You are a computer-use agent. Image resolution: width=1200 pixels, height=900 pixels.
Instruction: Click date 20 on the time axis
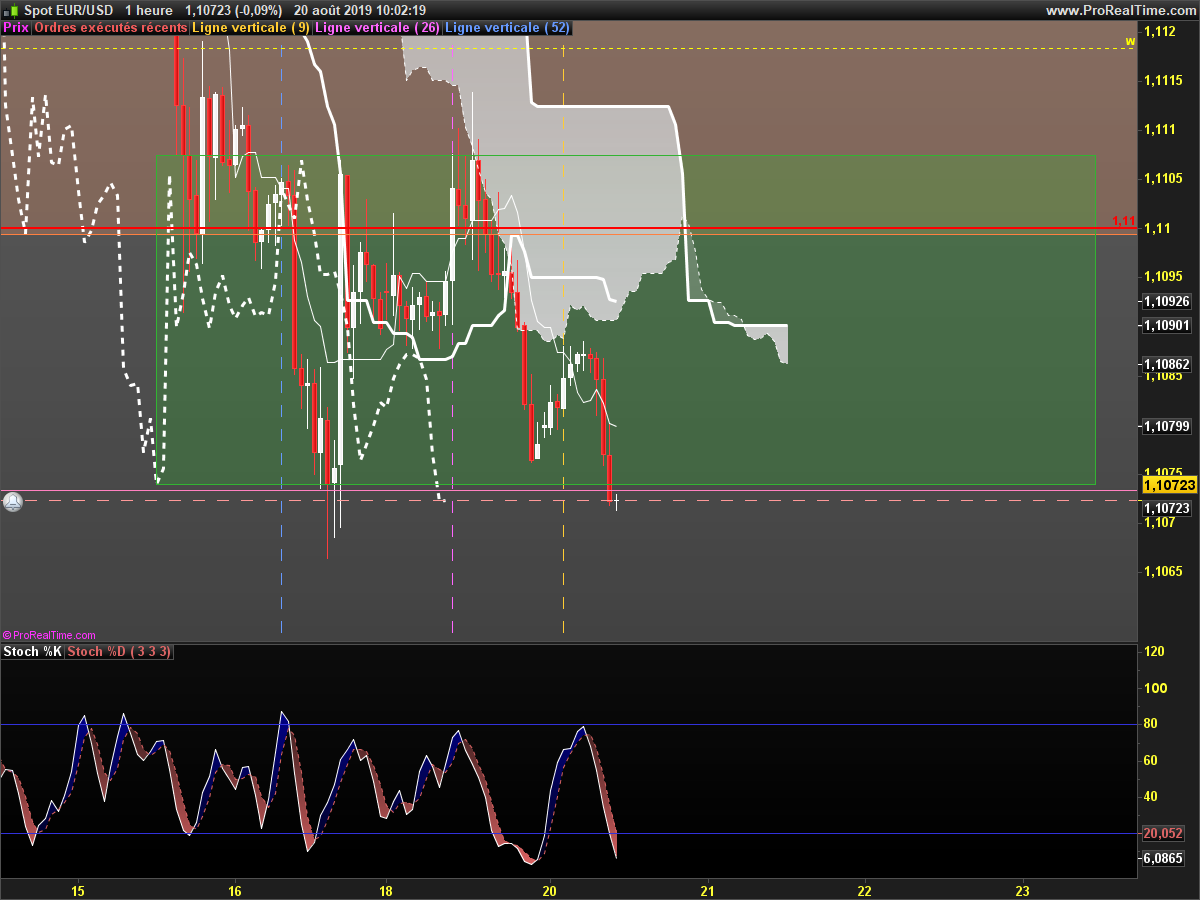click(549, 890)
